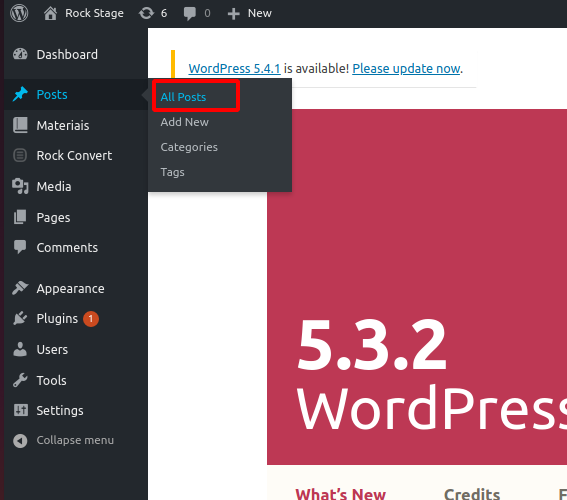Open the Media menu item
The height and width of the screenshot is (500, 567).
[x=54, y=187]
